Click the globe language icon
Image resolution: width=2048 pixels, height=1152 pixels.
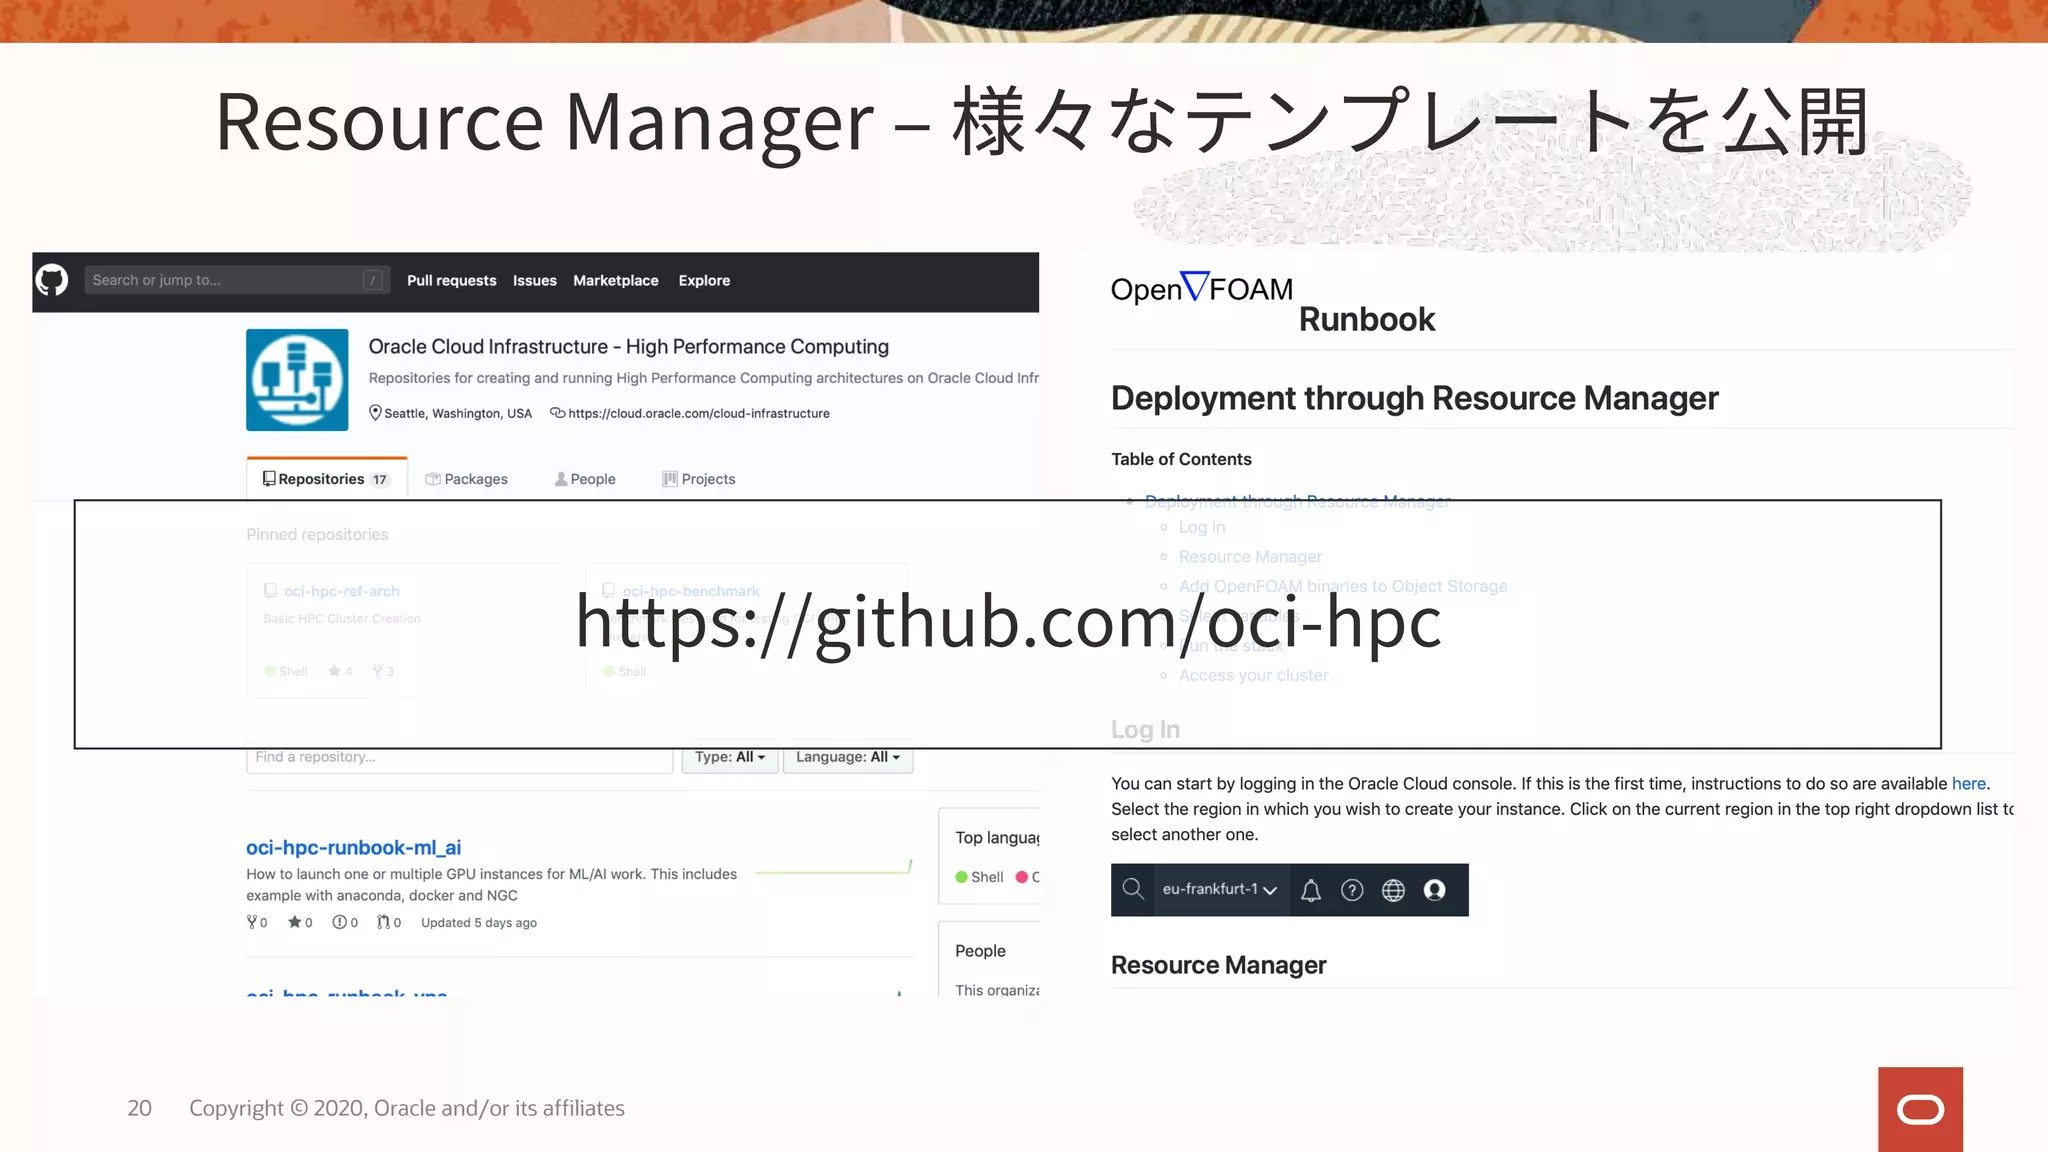[x=1393, y=890]
